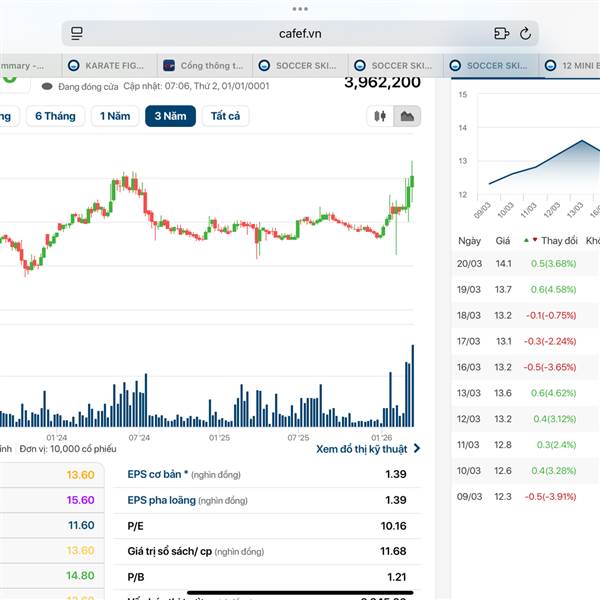Open the reader view icon in address bar
The width and height of the screenshot is (600, 600).
[x=77, y=33]
